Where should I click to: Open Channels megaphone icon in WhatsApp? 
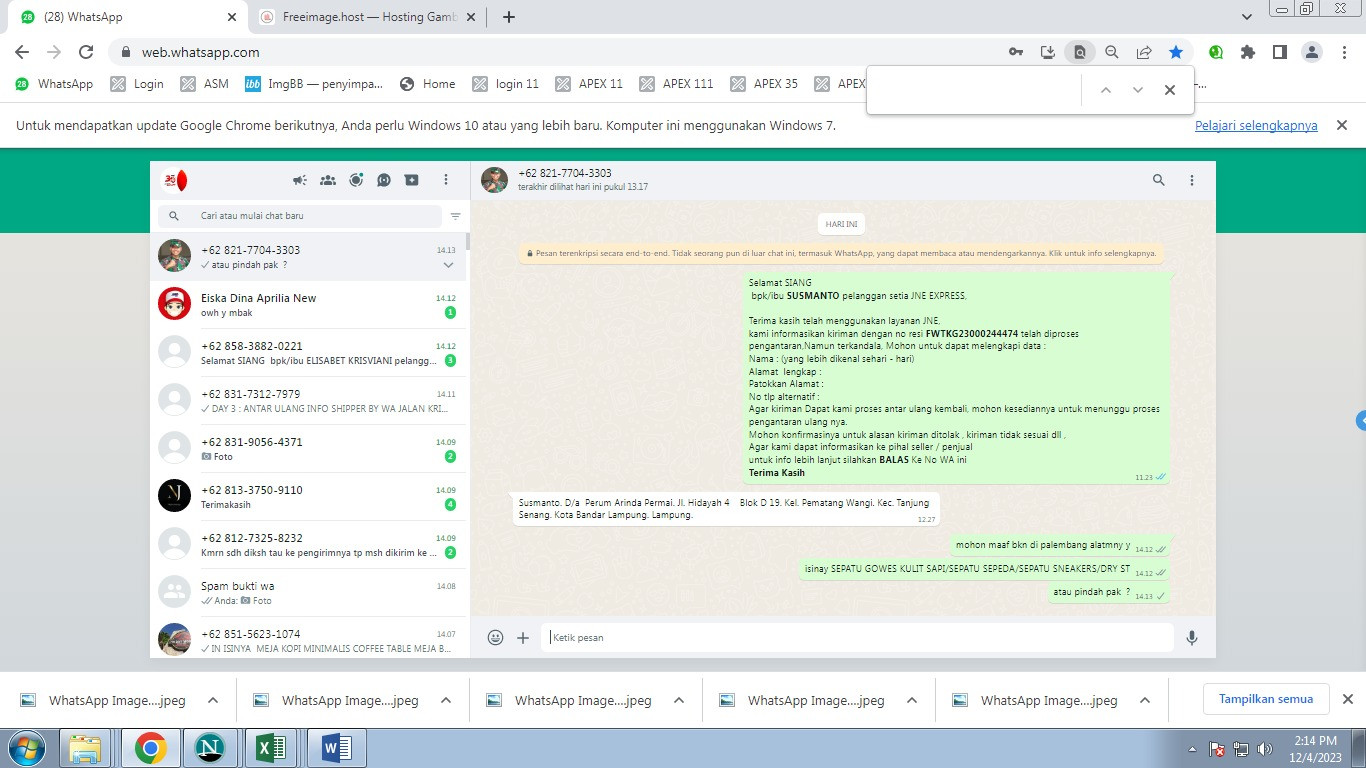(299, 180)
